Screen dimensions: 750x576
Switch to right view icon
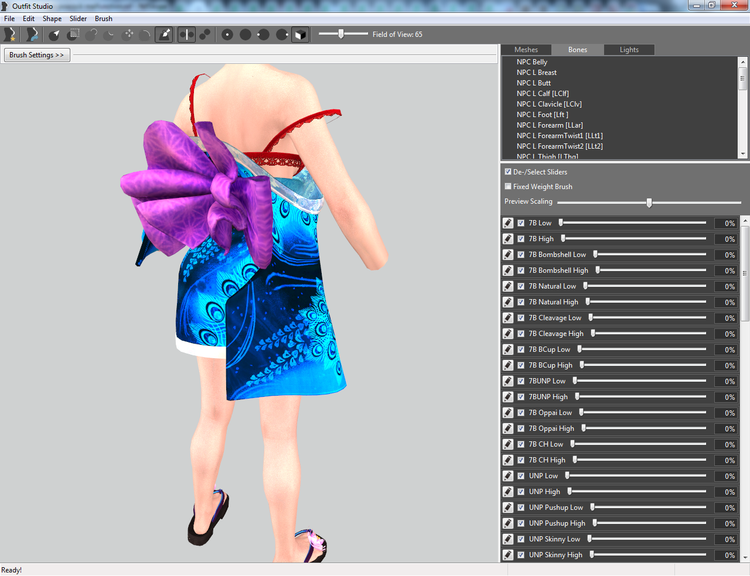click(282, 34)
